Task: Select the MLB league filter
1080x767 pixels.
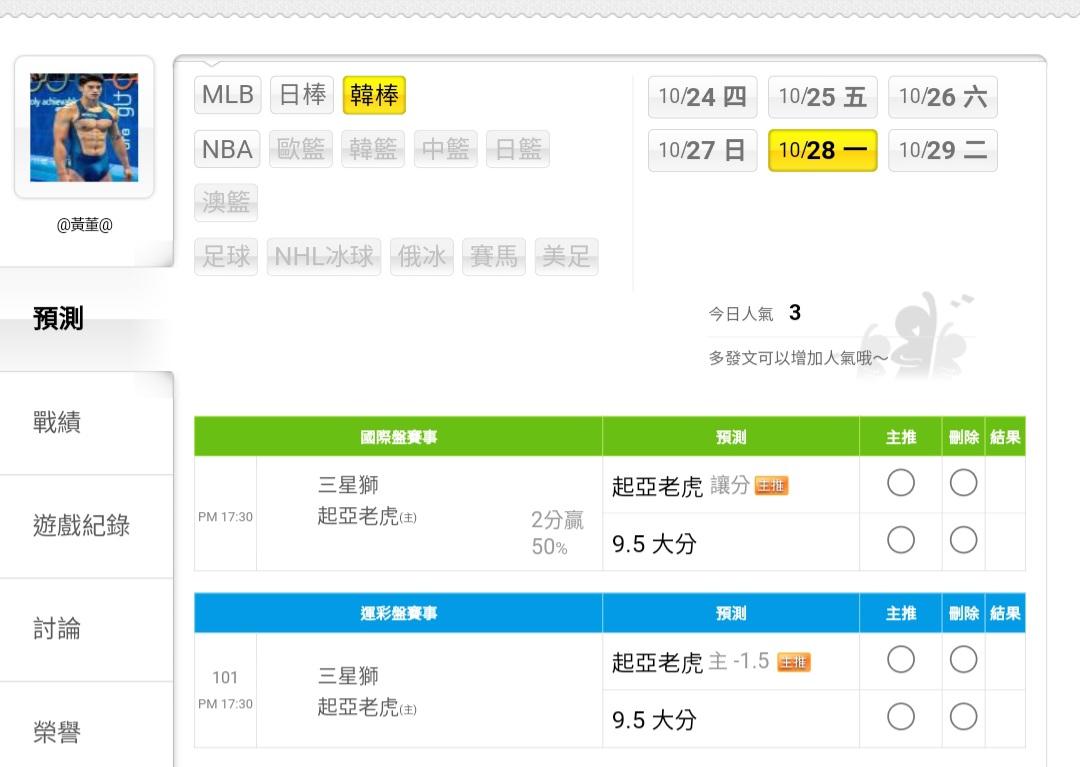Action: [228, 95]
